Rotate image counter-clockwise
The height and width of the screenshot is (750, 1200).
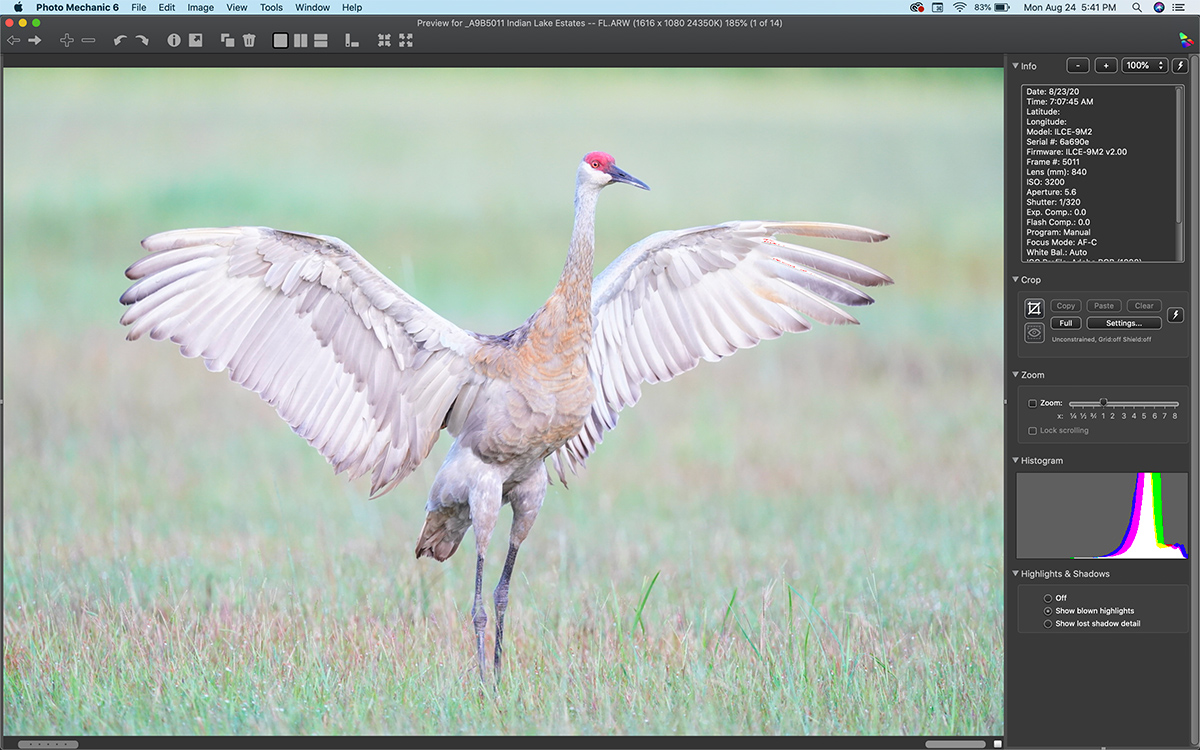coord(120,40)
